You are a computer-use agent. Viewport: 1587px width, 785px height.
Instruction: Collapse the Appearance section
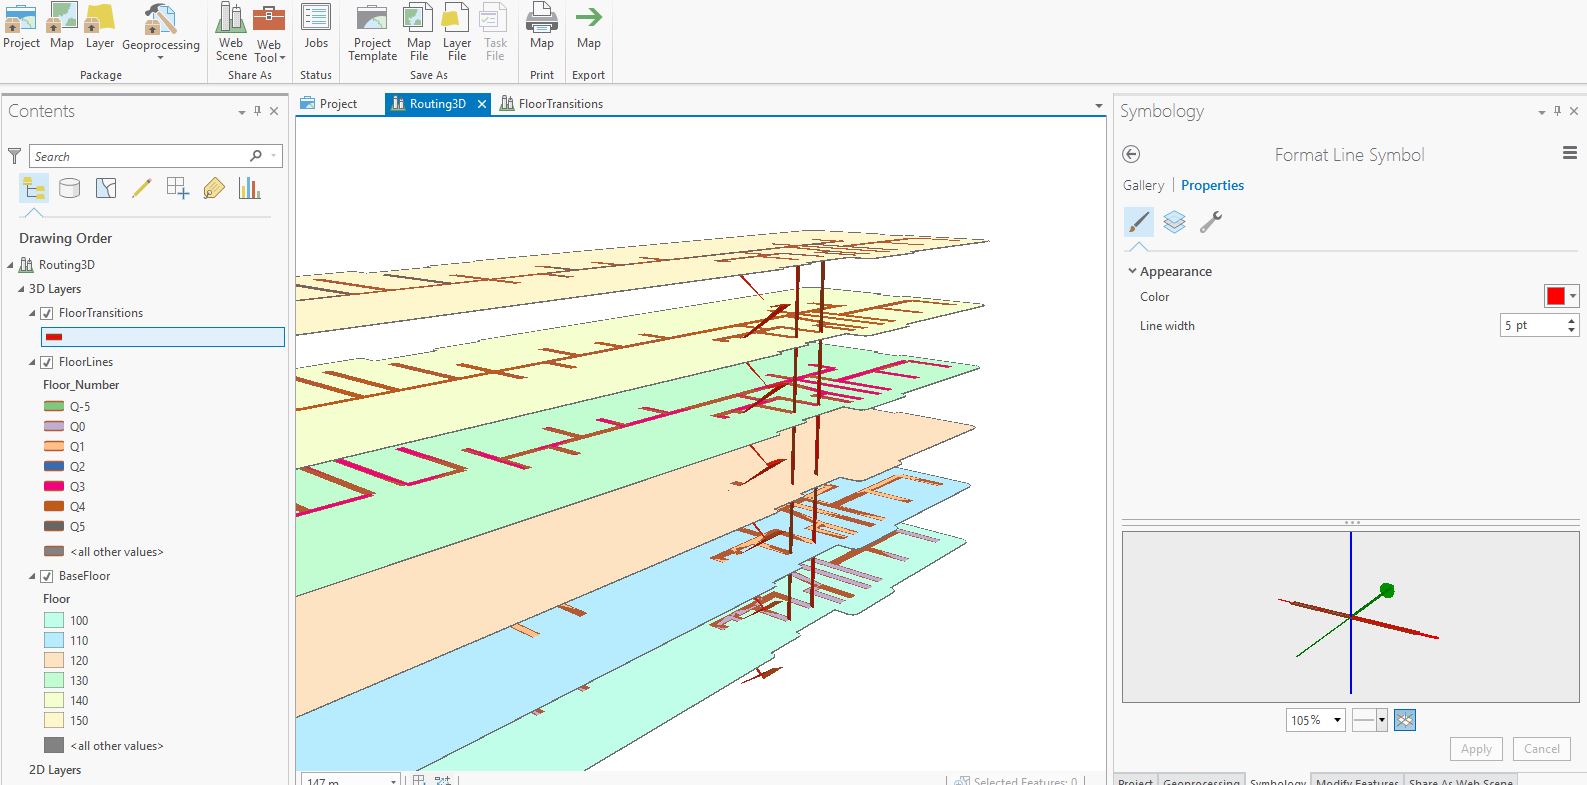click(x=1132, y=271)
